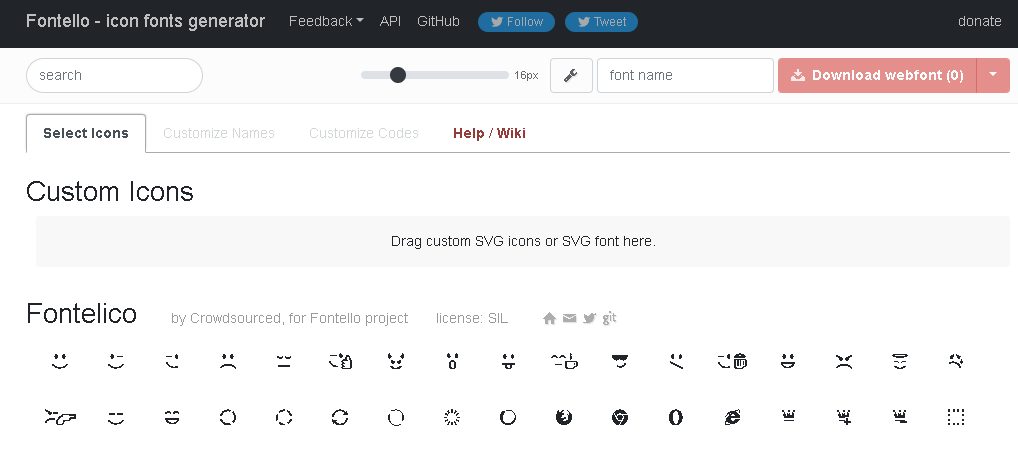
Task: Click the Fontelico email envelope icon
Action: coord(569,319)
